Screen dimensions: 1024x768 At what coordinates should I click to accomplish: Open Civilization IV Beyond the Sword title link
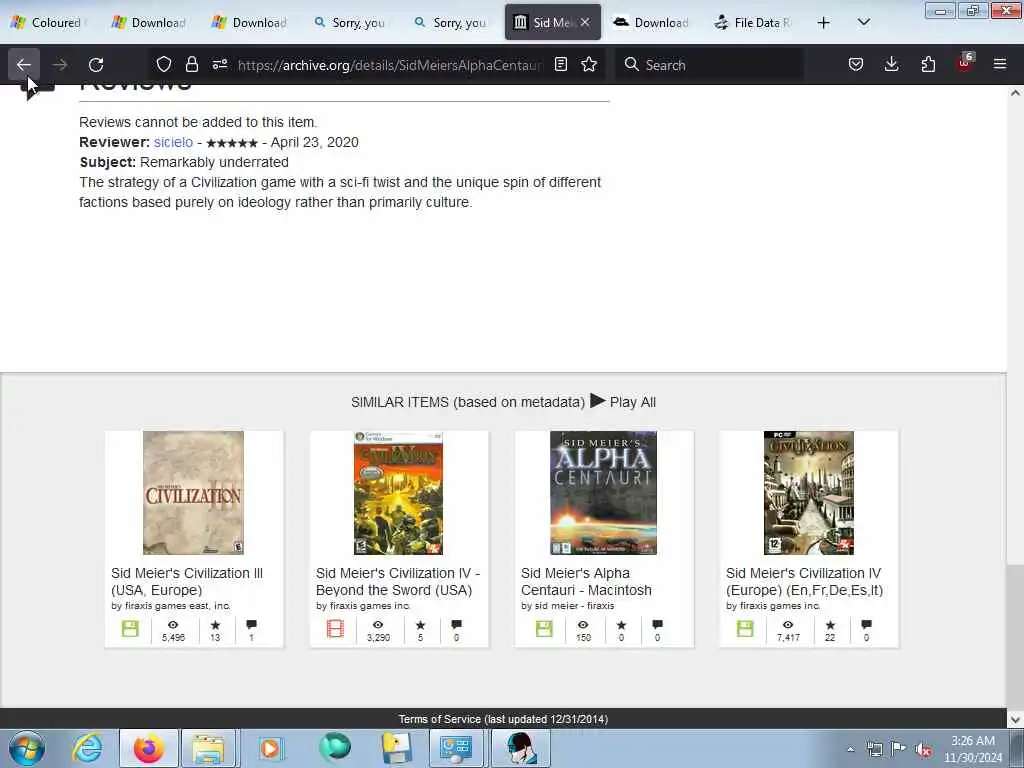(398, 581)
